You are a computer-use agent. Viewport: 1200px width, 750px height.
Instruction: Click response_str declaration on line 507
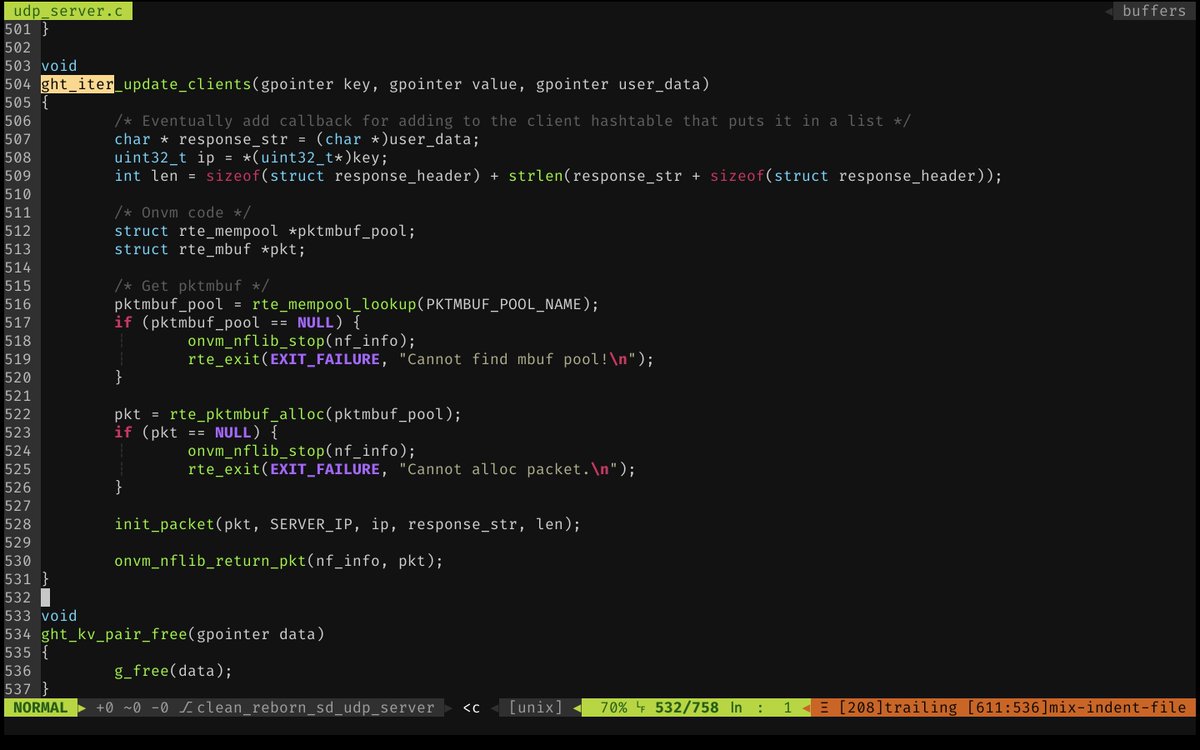[297, 139]
